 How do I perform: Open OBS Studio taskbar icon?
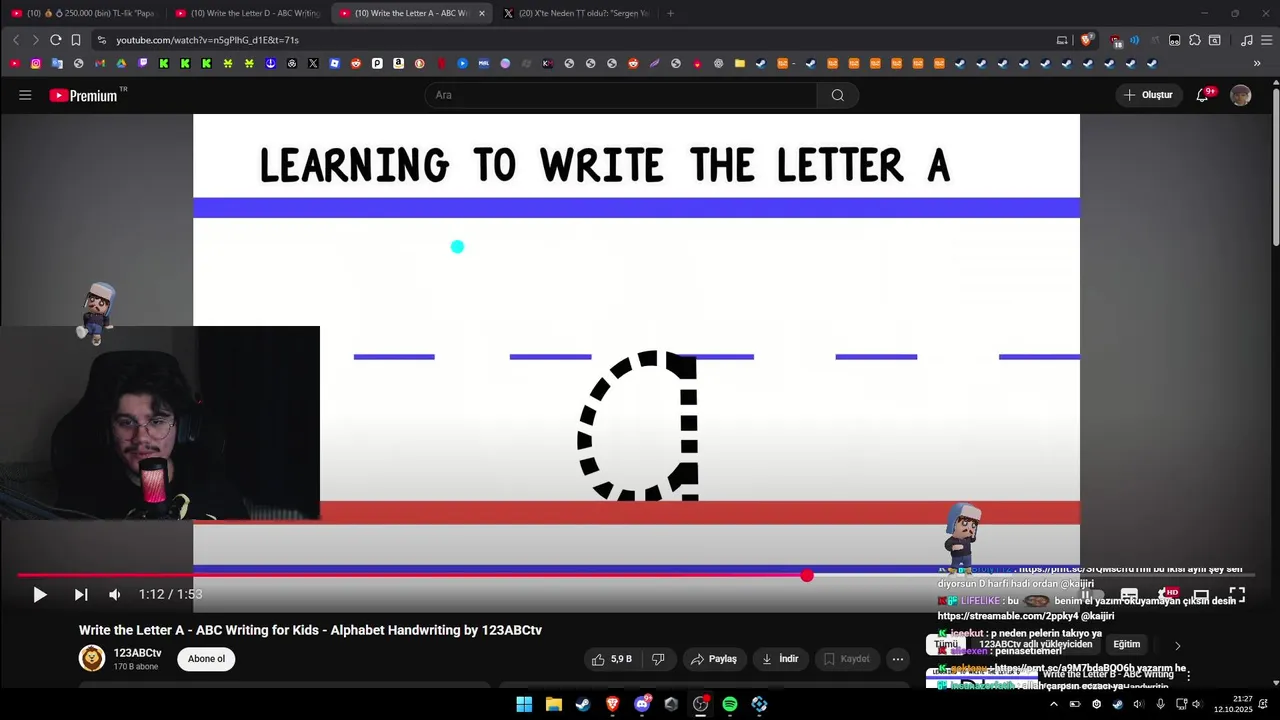(700, 704)
